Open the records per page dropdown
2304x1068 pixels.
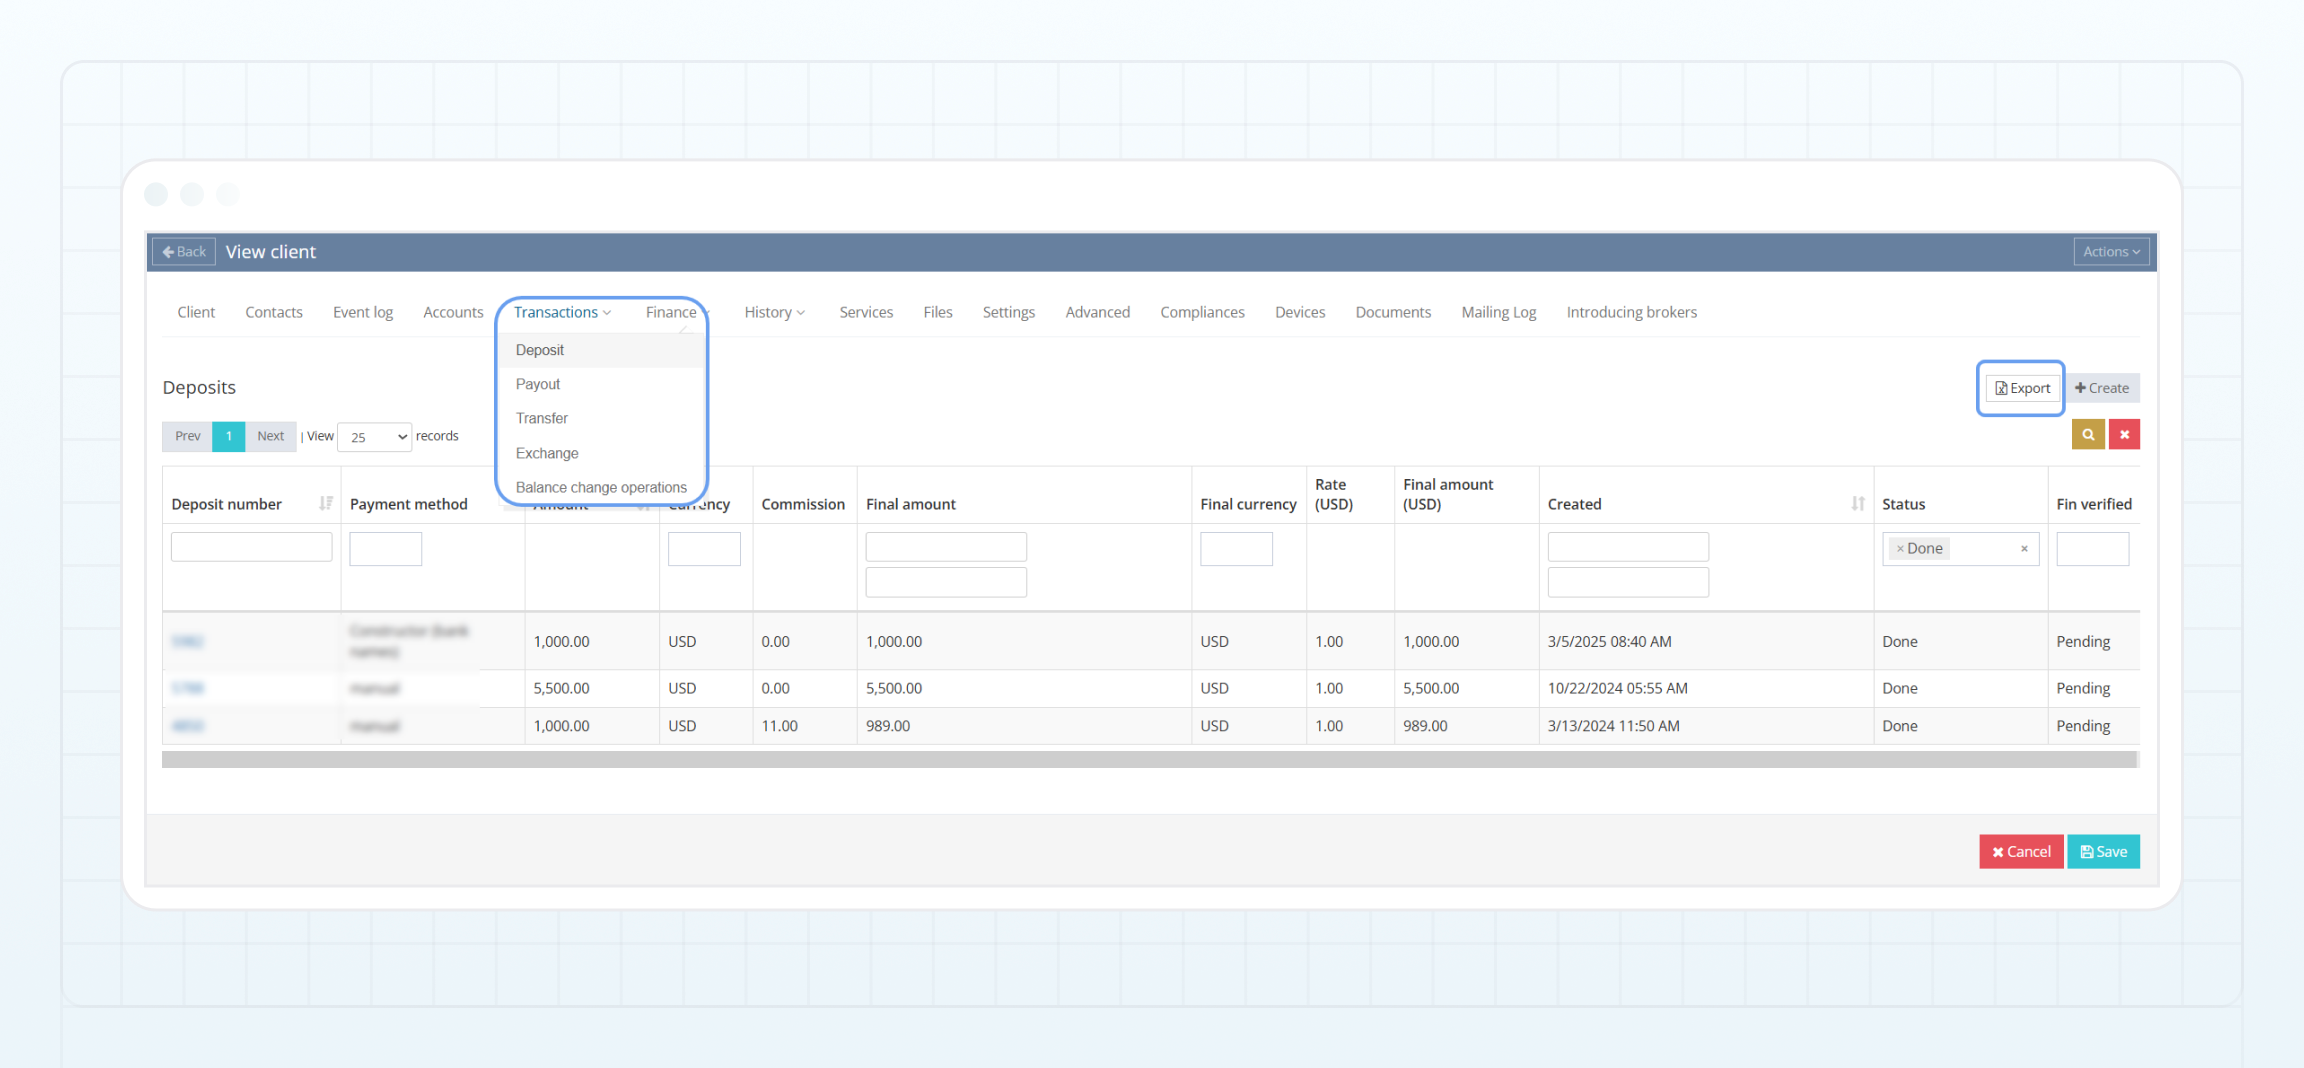click(376, 437)
